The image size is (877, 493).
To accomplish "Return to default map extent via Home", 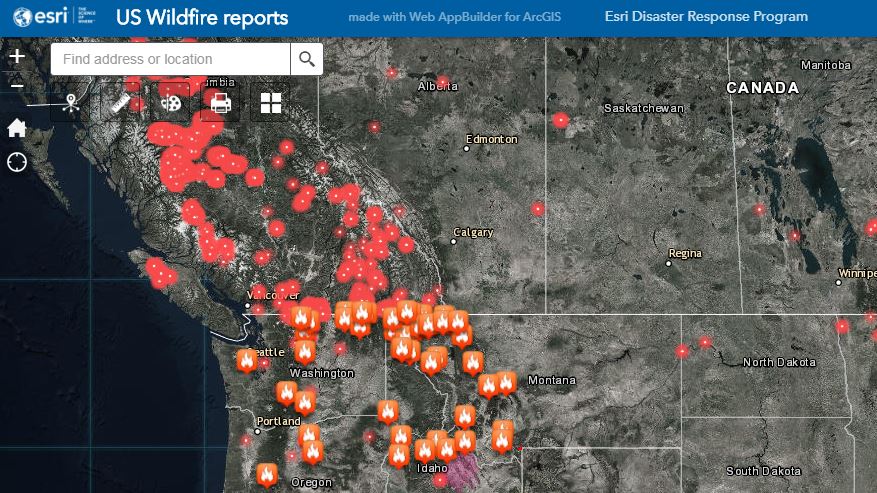I will coord(17,128).
